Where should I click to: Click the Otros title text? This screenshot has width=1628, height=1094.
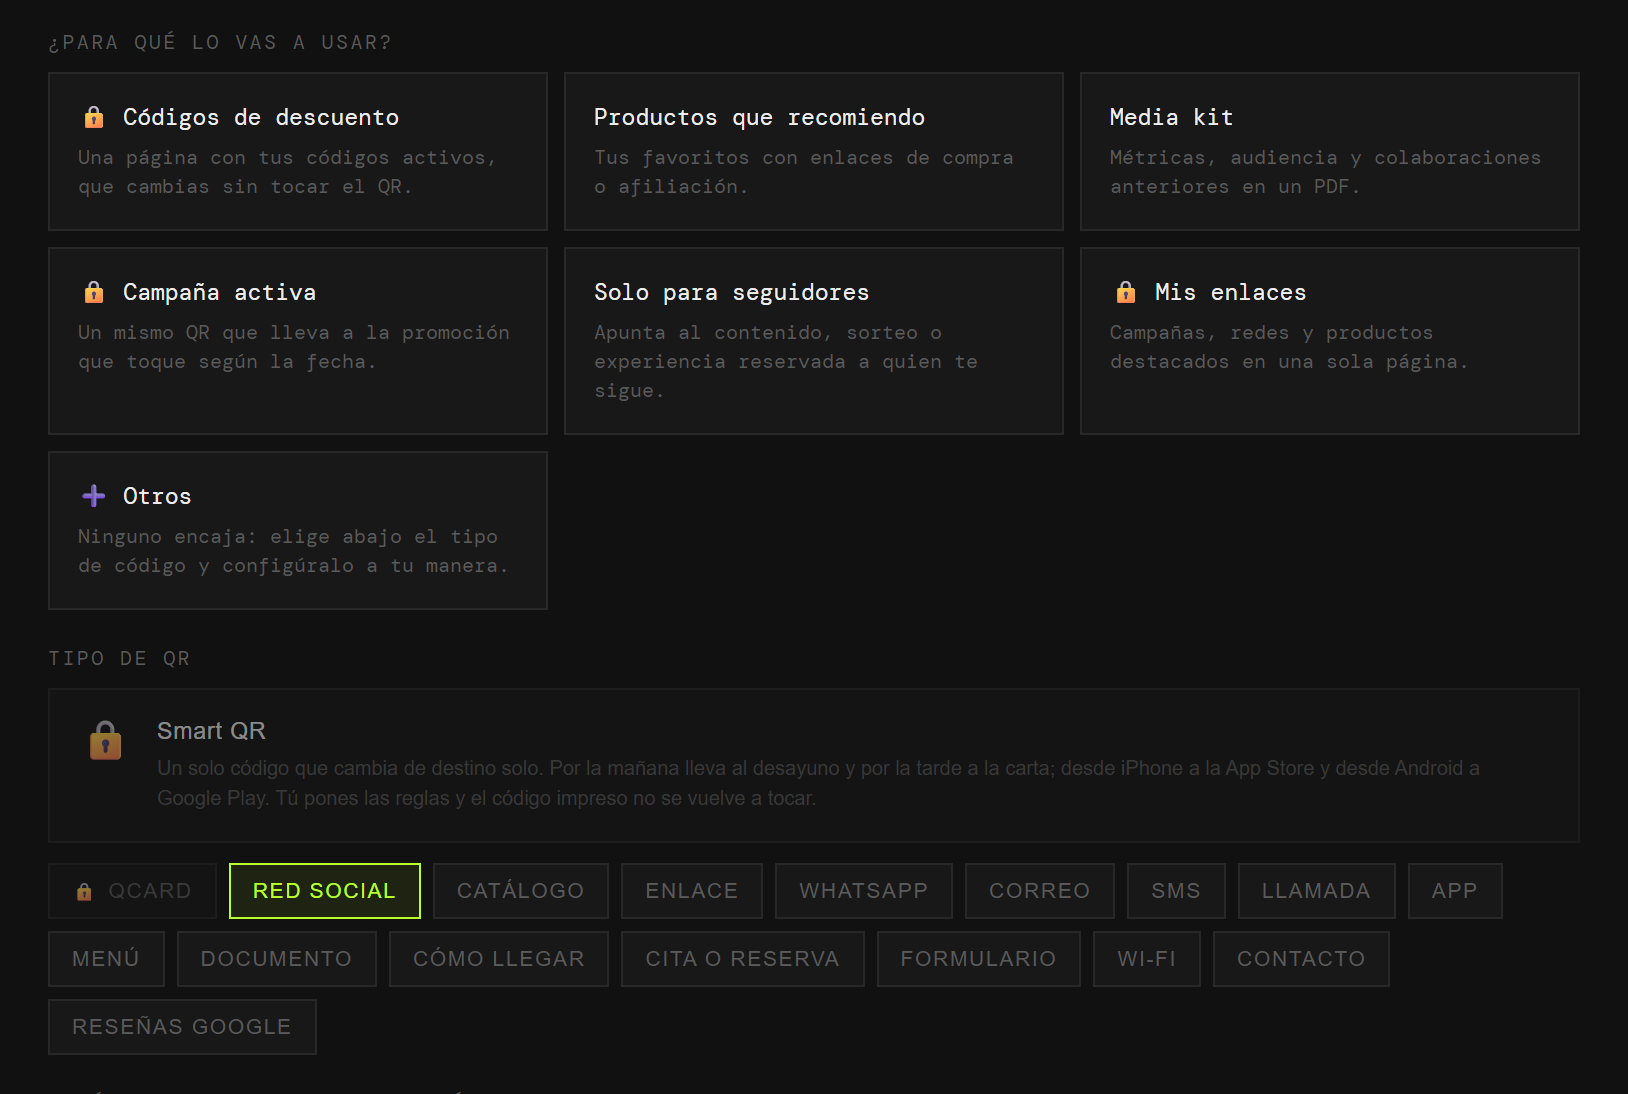pos(157,496)
